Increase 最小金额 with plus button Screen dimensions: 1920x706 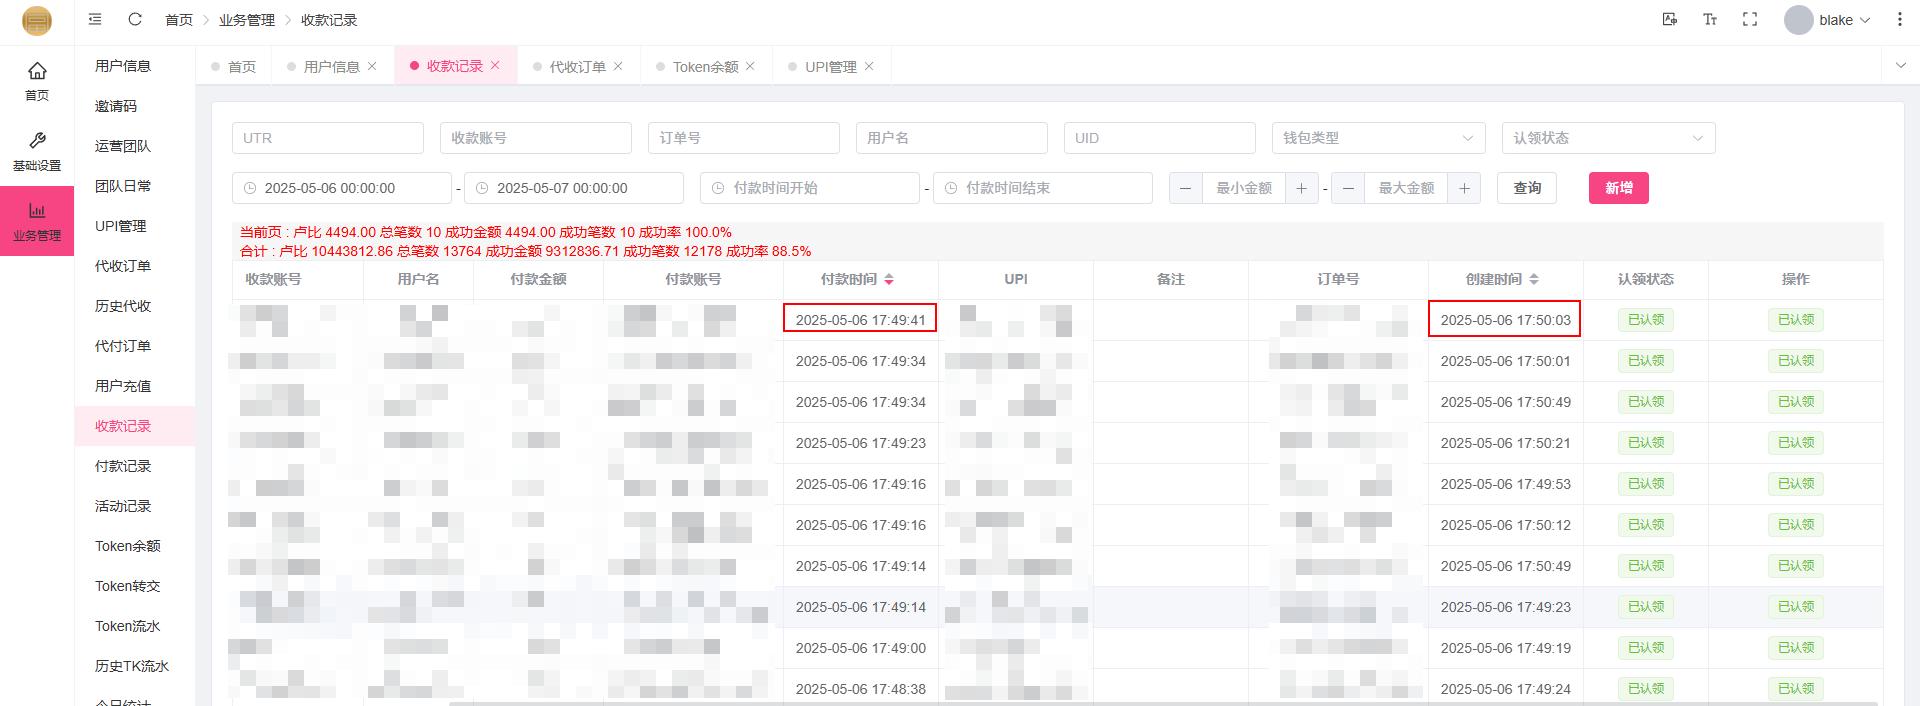(1301, 188)
